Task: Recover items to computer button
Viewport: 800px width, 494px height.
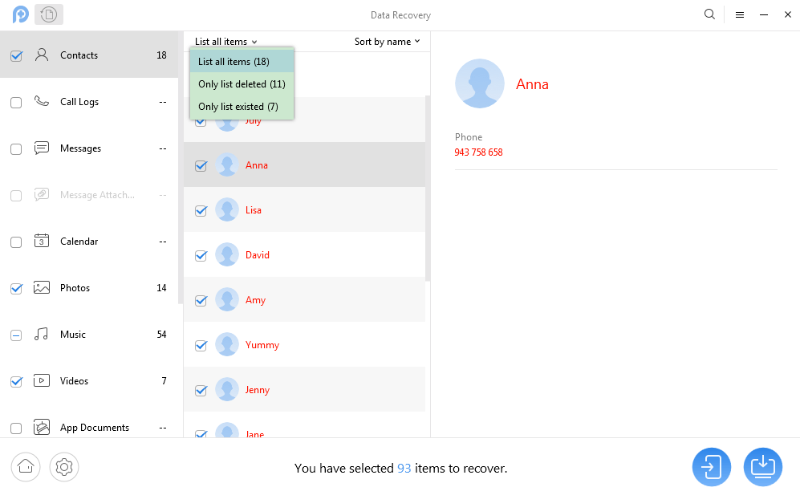Action: (x=763, y=467)
